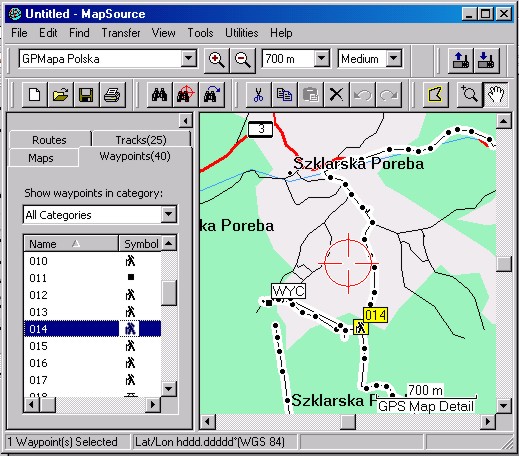The width and height of the screenshot is (519, 456).
Task: Click waypoint list scroll-right arrow
Action: point(153,405)
